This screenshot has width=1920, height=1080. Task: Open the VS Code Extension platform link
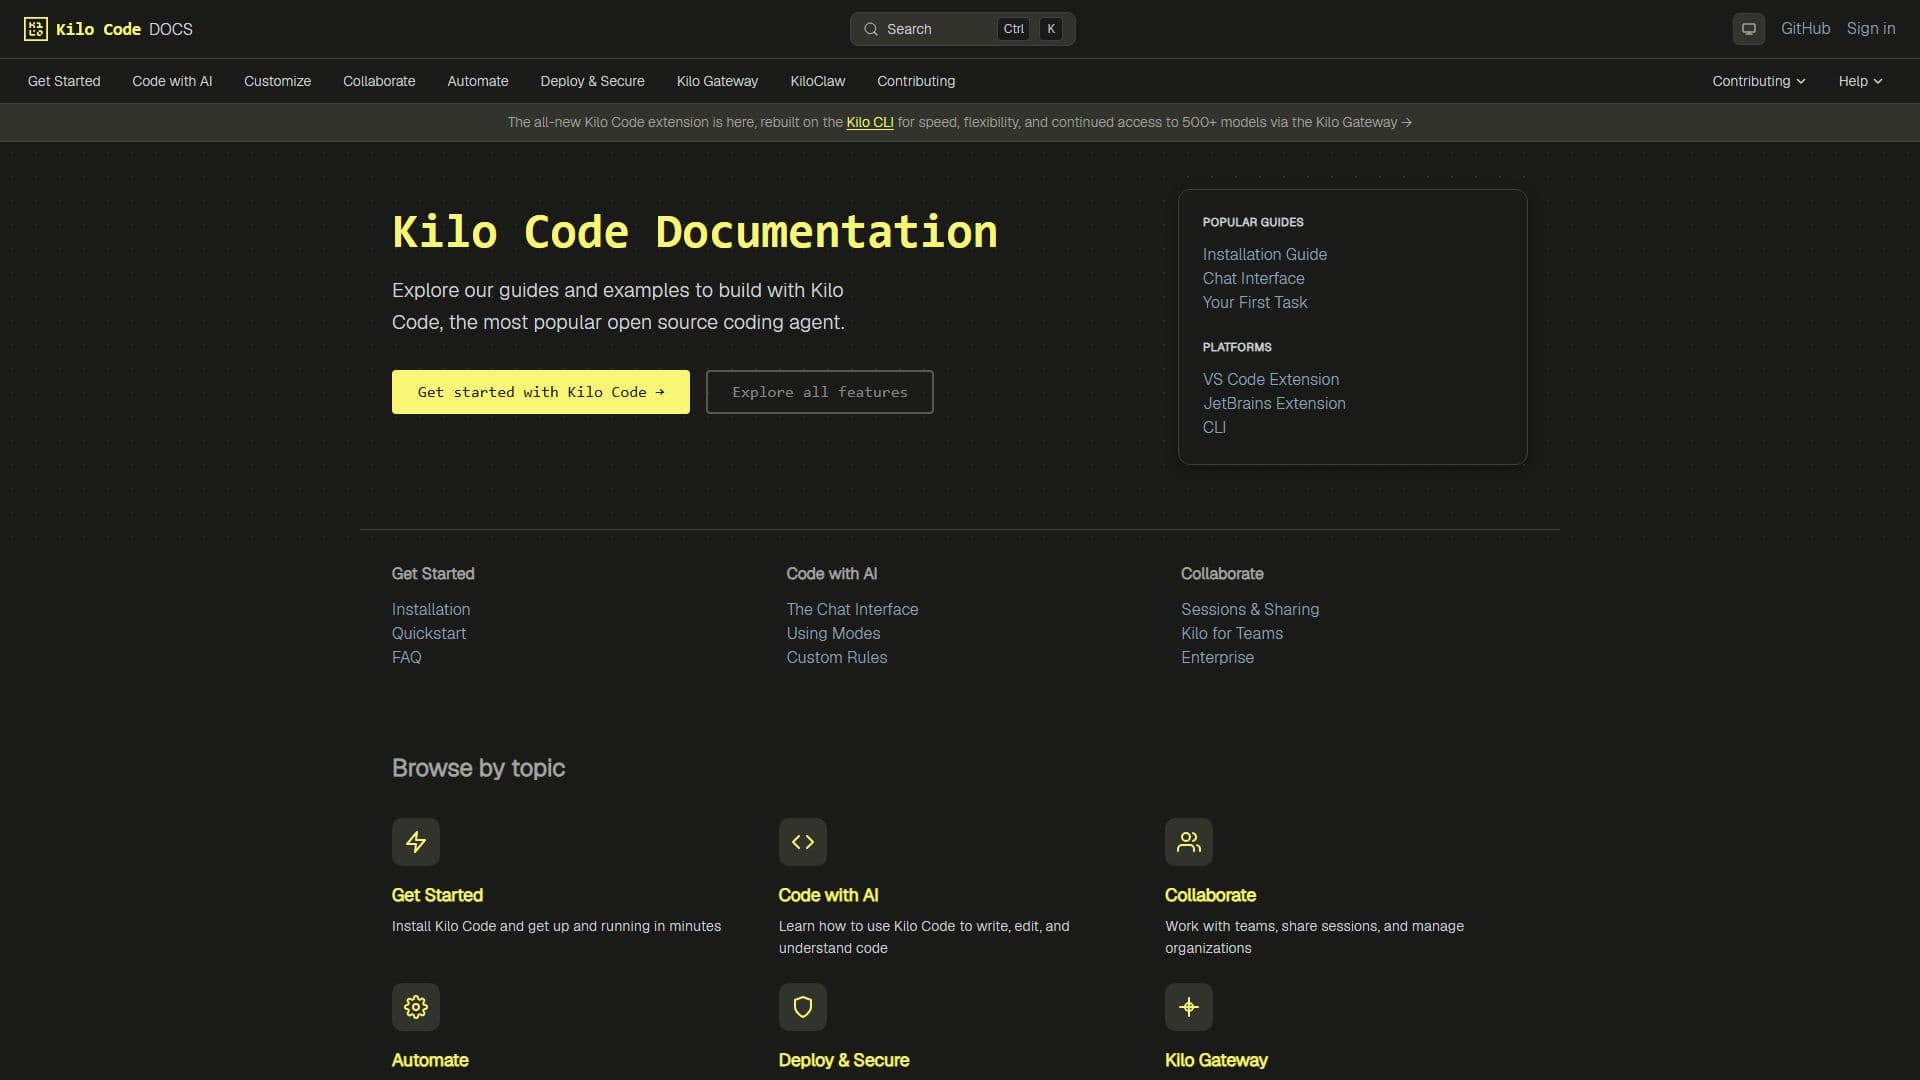pyautogui.click(x=1270, y=379)
